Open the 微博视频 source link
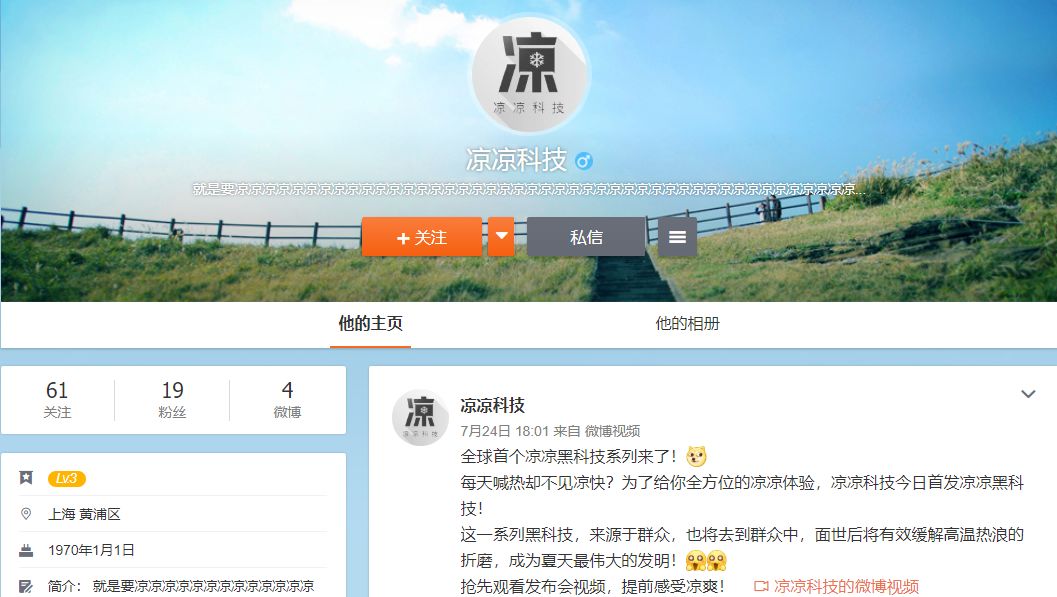This screenshot has width=1057, height=597. pos(613,431)
